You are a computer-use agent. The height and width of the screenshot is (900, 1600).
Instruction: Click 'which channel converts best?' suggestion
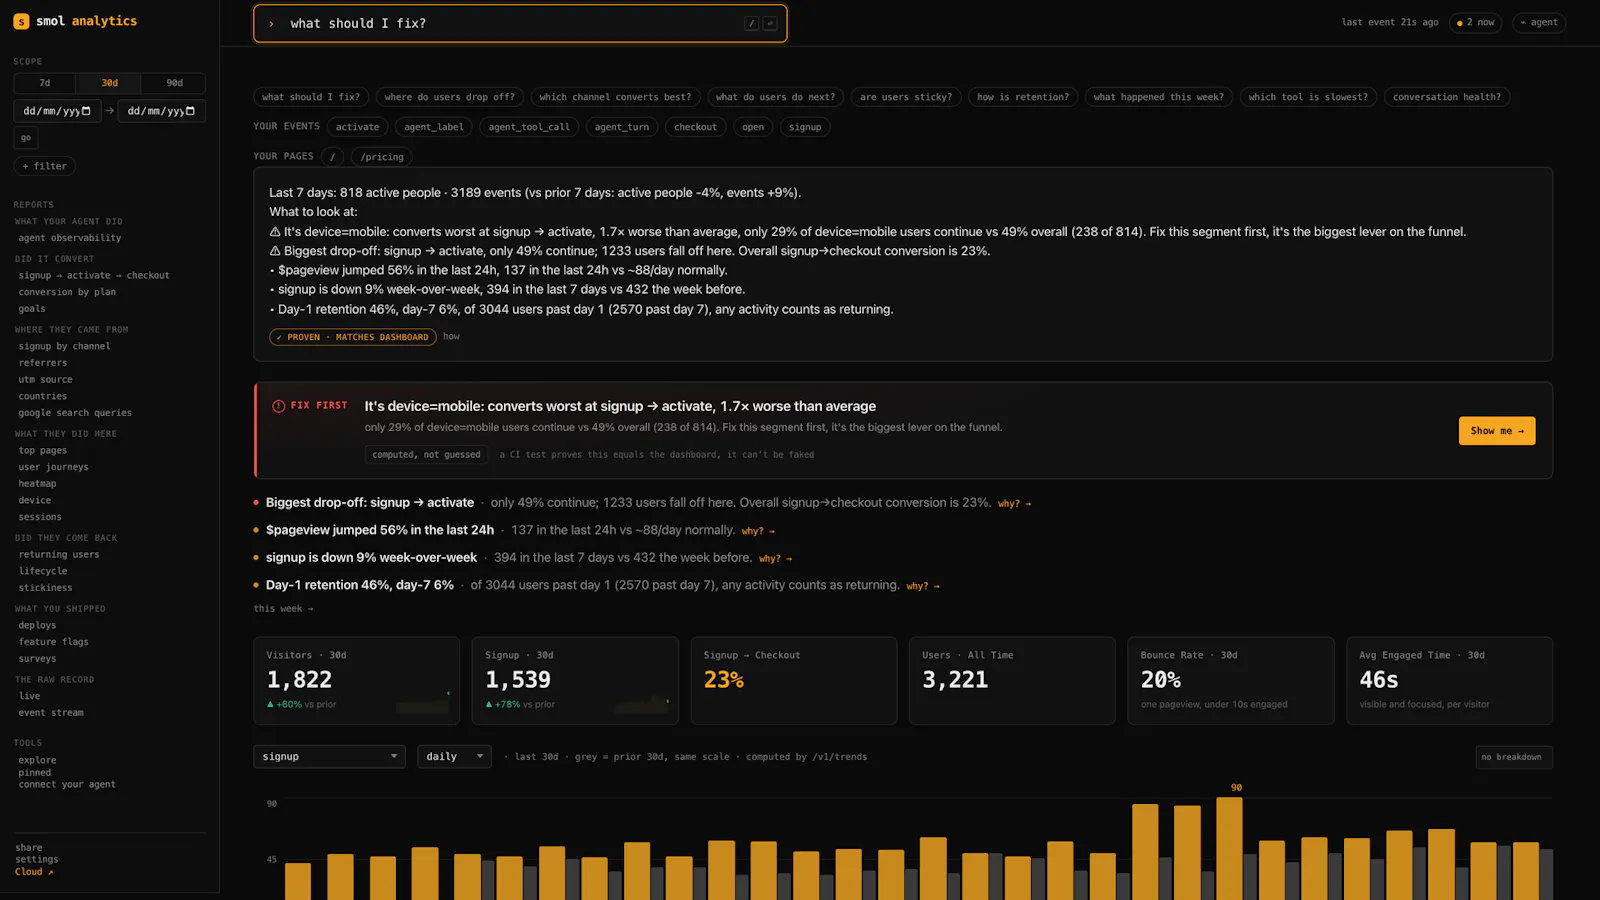point(615,97)
